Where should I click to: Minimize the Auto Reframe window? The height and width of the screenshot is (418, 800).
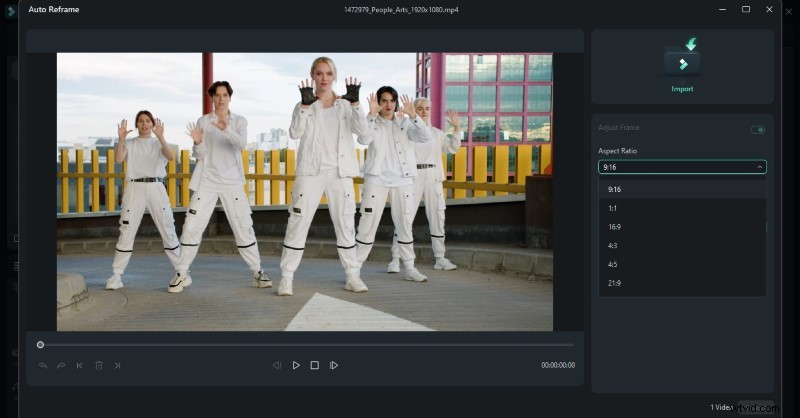(722, 9)
